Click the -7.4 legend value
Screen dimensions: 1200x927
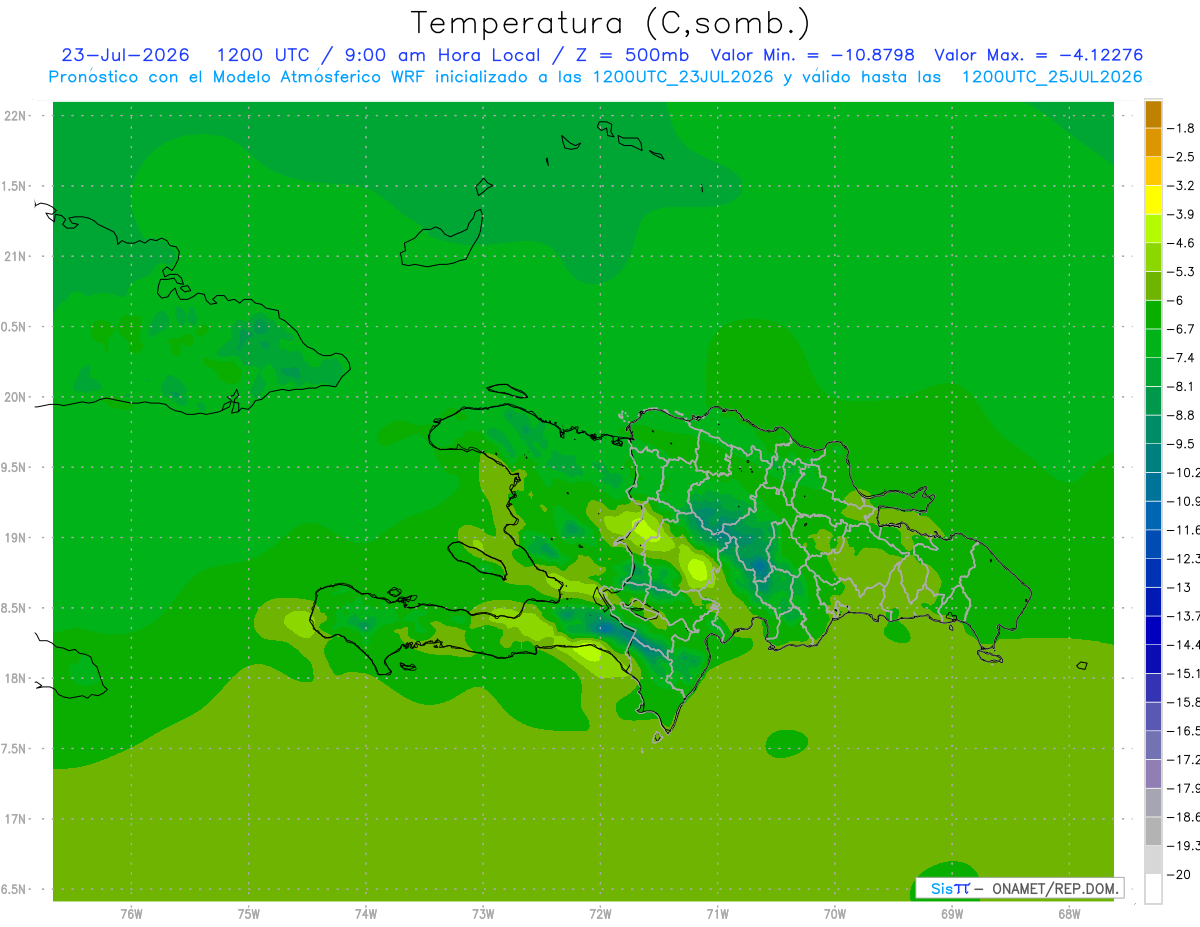click(x=1183, y=358)
